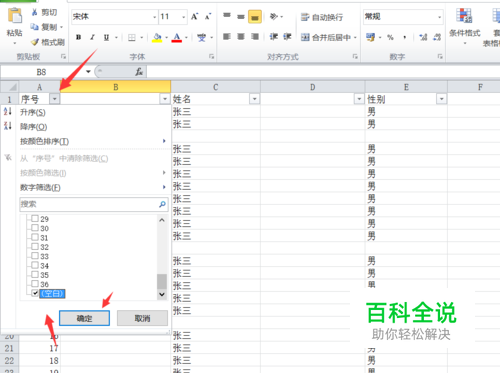Screen dimensions: 500x373
Task: Check the box for 35
Action: tap(35, 275)
